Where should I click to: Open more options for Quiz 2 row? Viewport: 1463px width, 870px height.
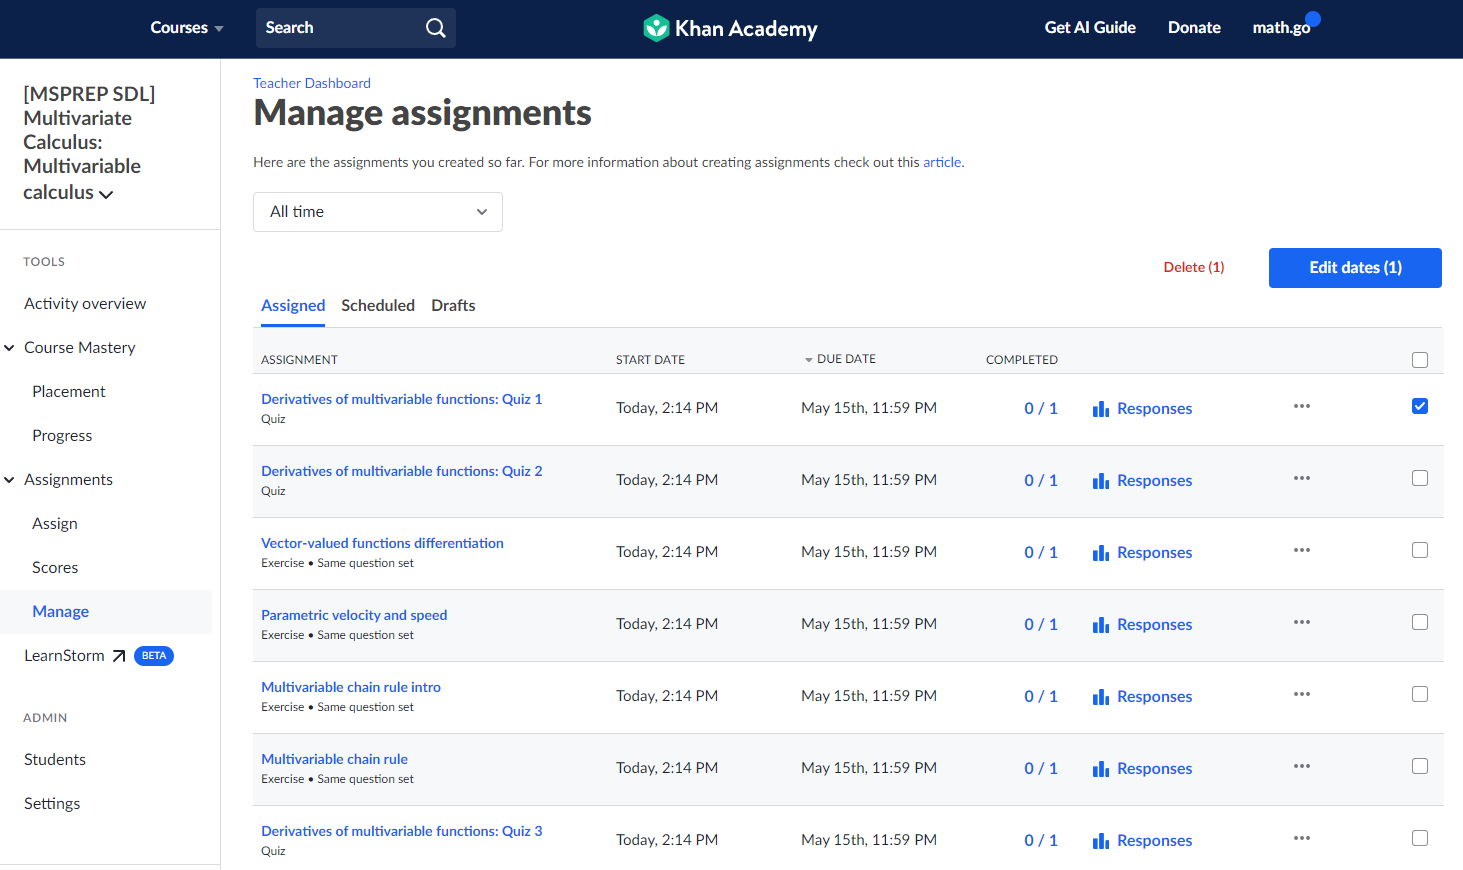pos(1301,478)
